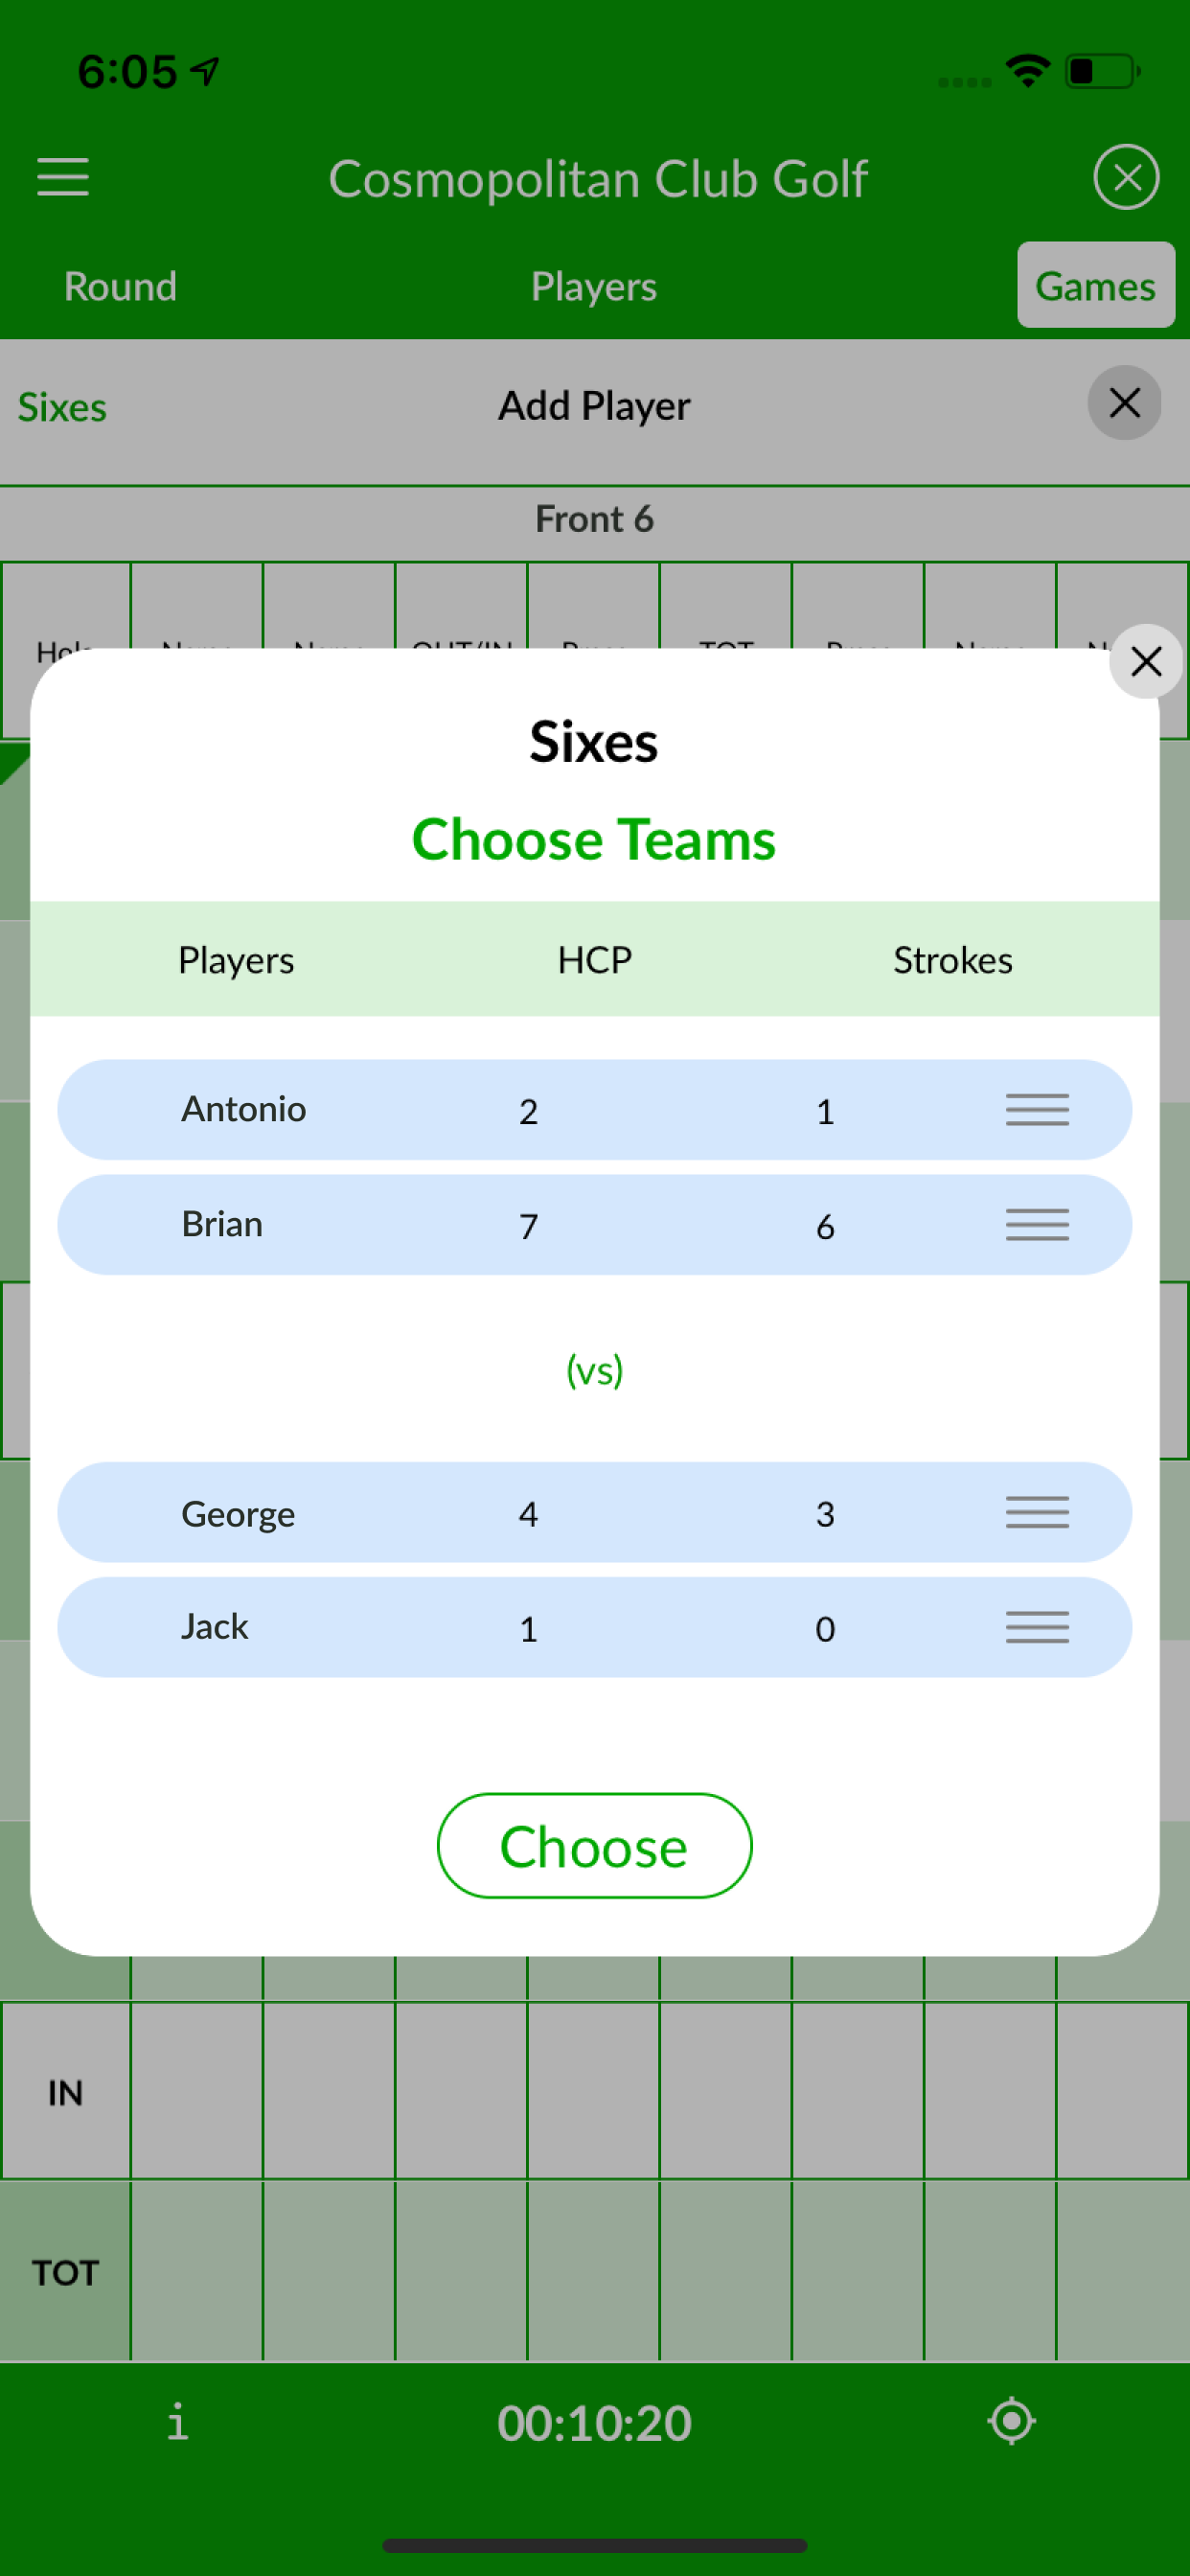Image resolution: width=1190 pixels, height=2576 pixels.
Task: Open the info icon in bottom bar
Action: tap(177, 2422)
